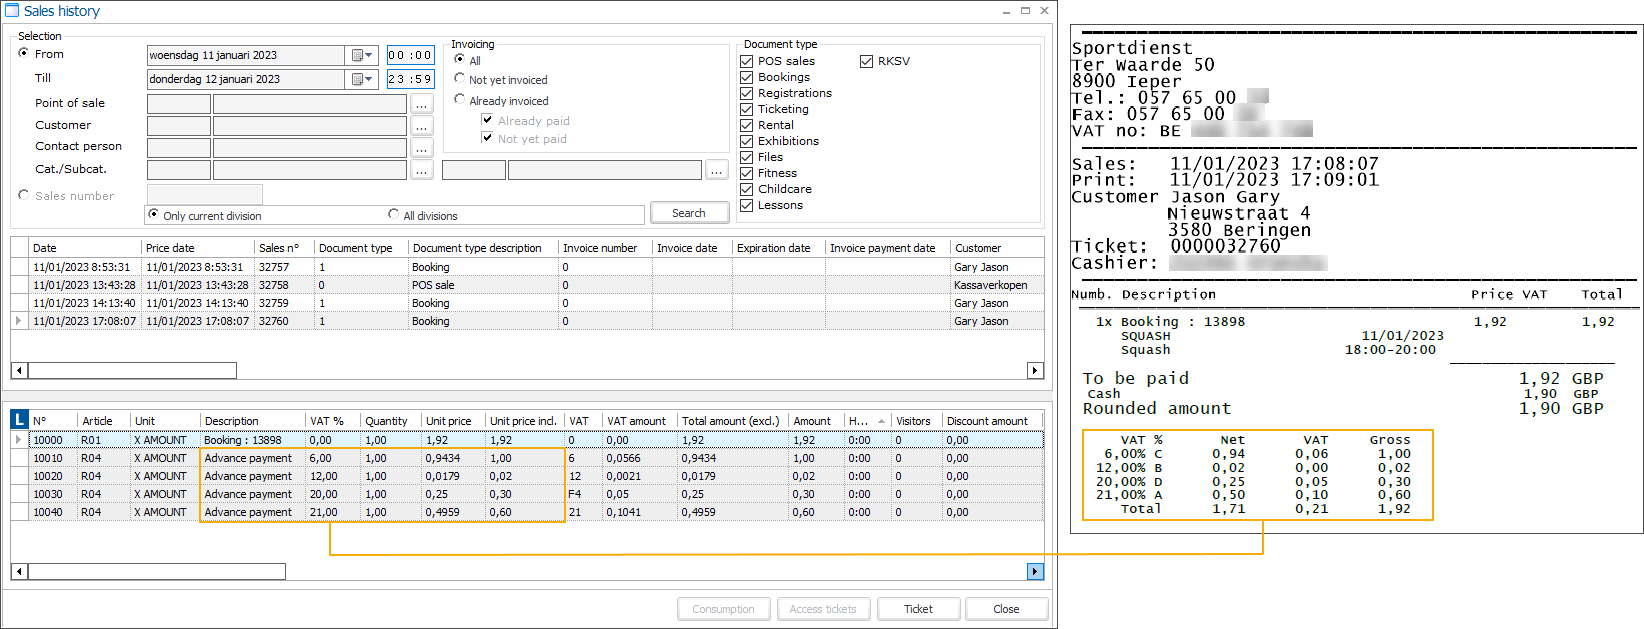Click the Search button

688,213
